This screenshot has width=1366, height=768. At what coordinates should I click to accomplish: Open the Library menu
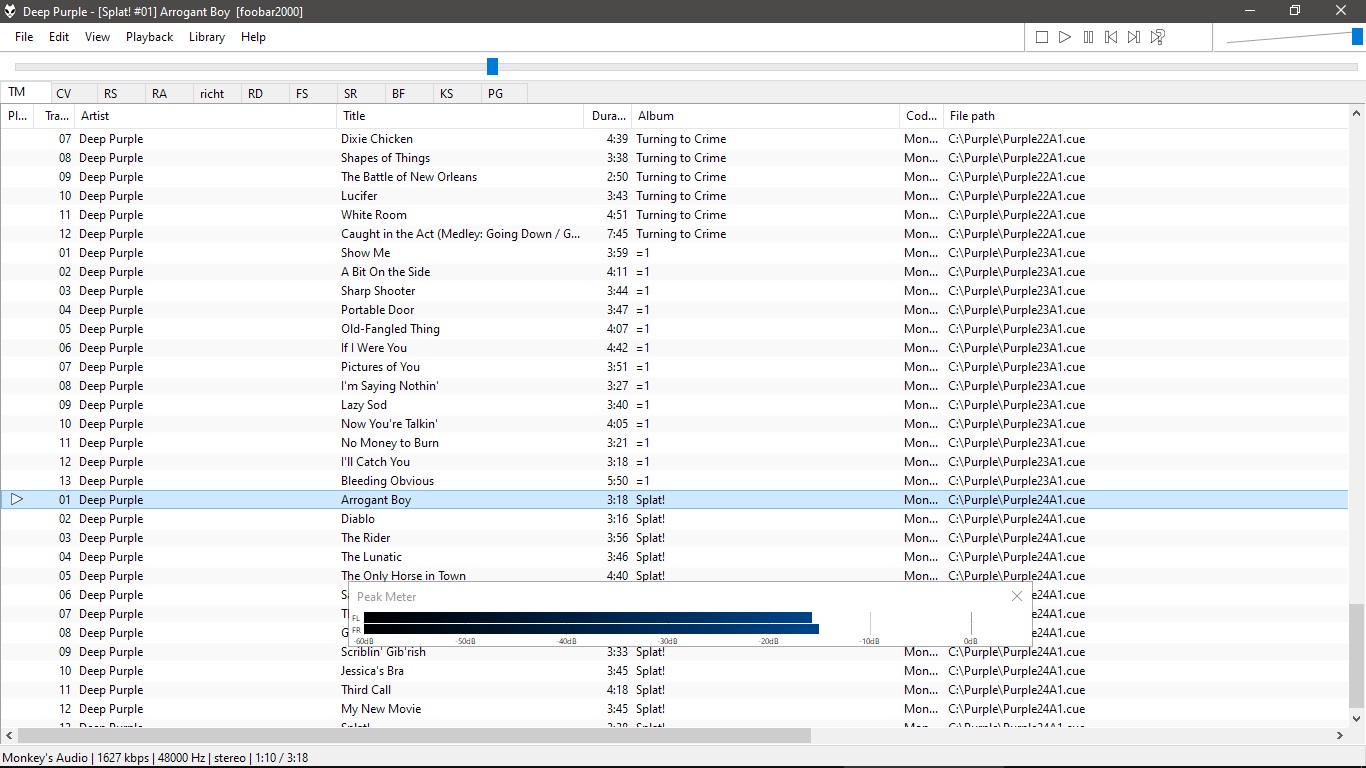click(206, 37)
